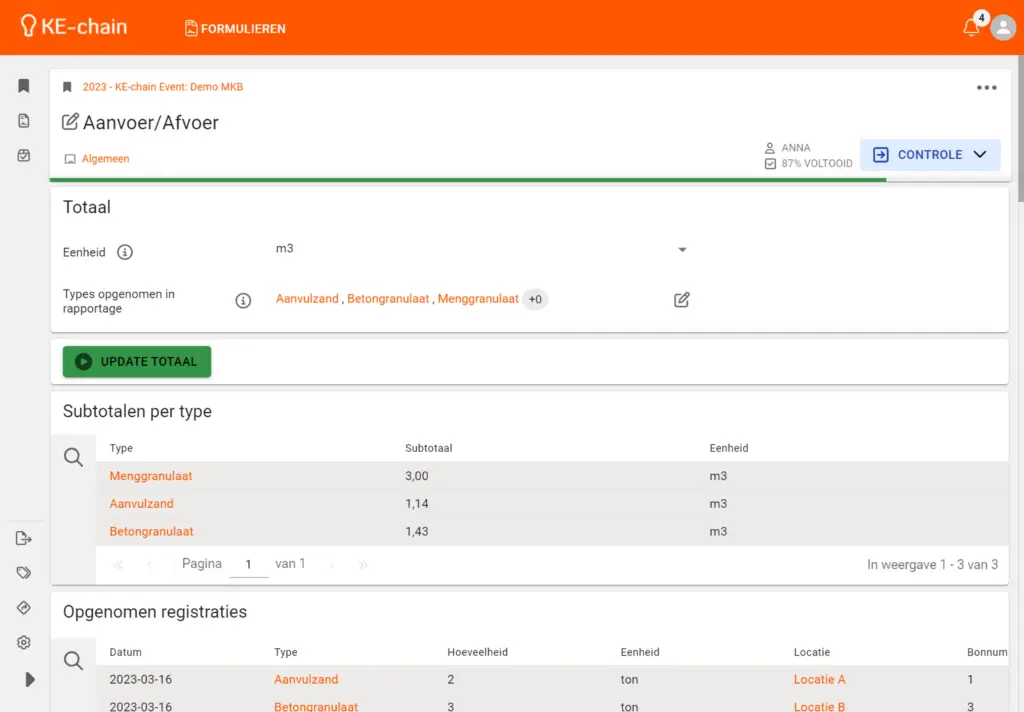Click the green completion progress bar

[468, 180]
